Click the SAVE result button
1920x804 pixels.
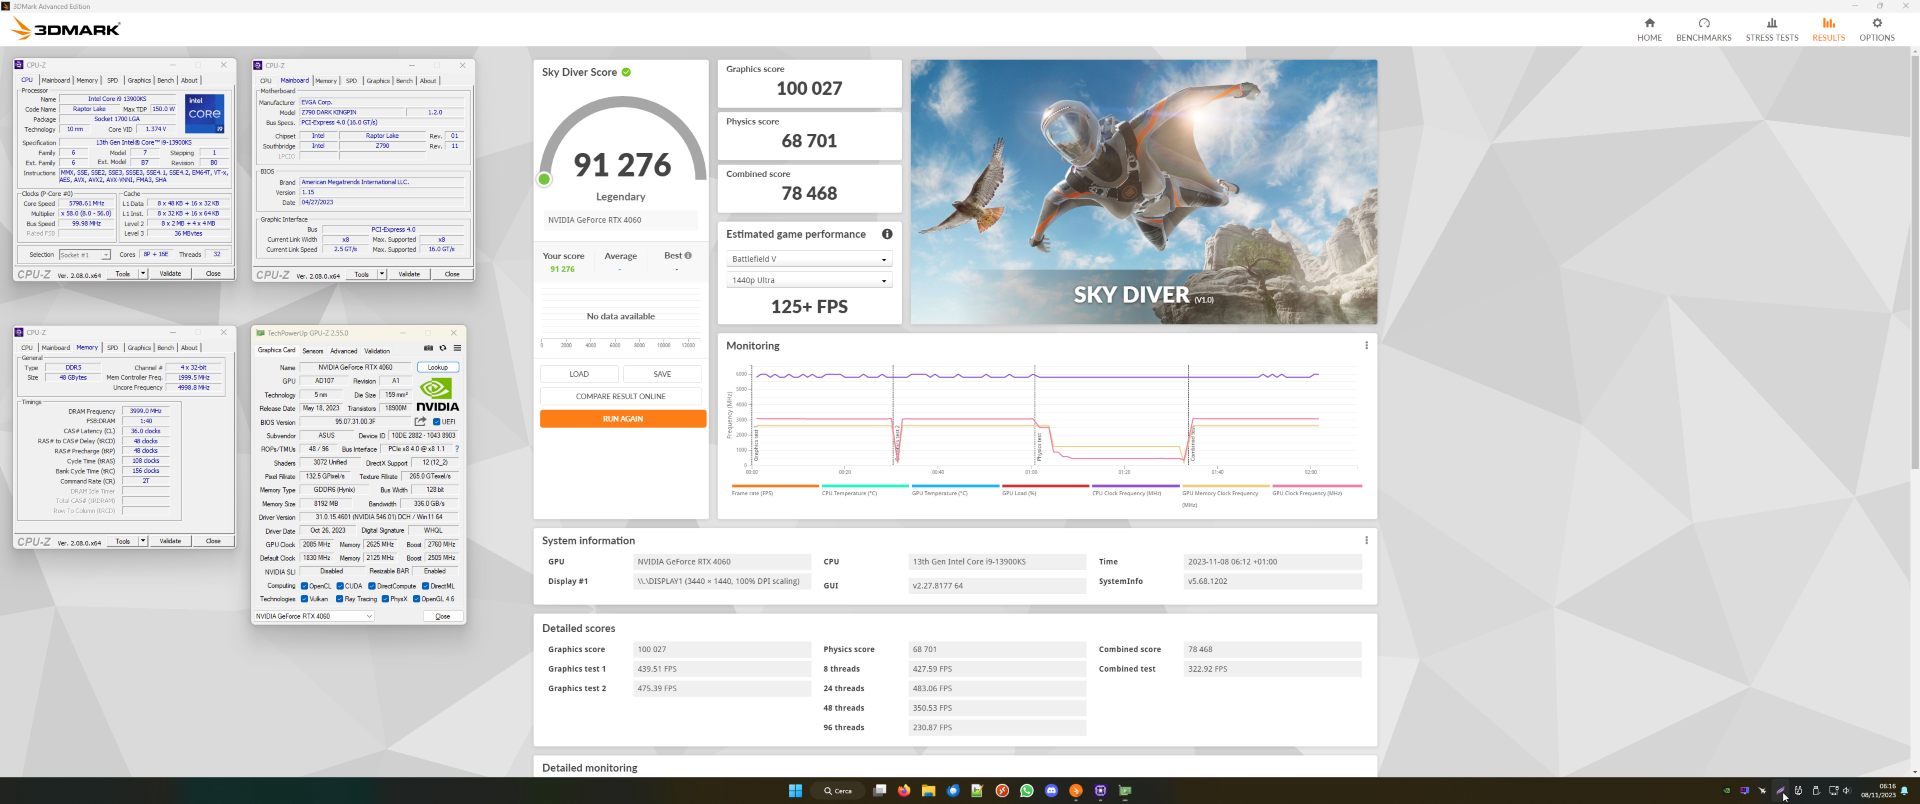(x=662, y=374)
